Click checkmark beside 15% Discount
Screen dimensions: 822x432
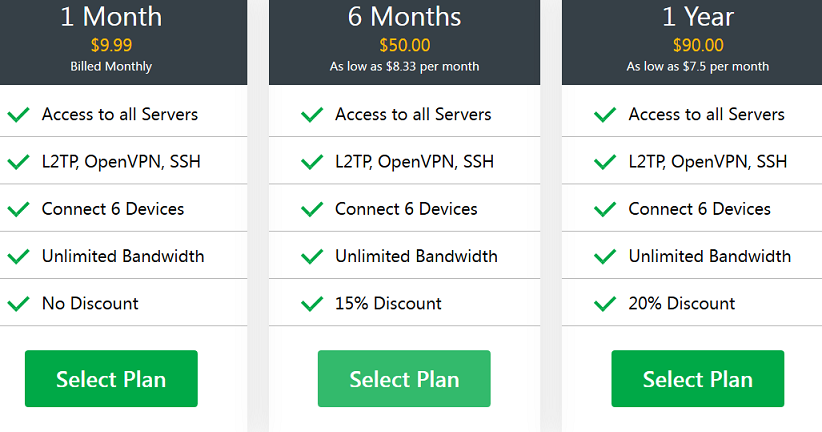click(311, 304)
